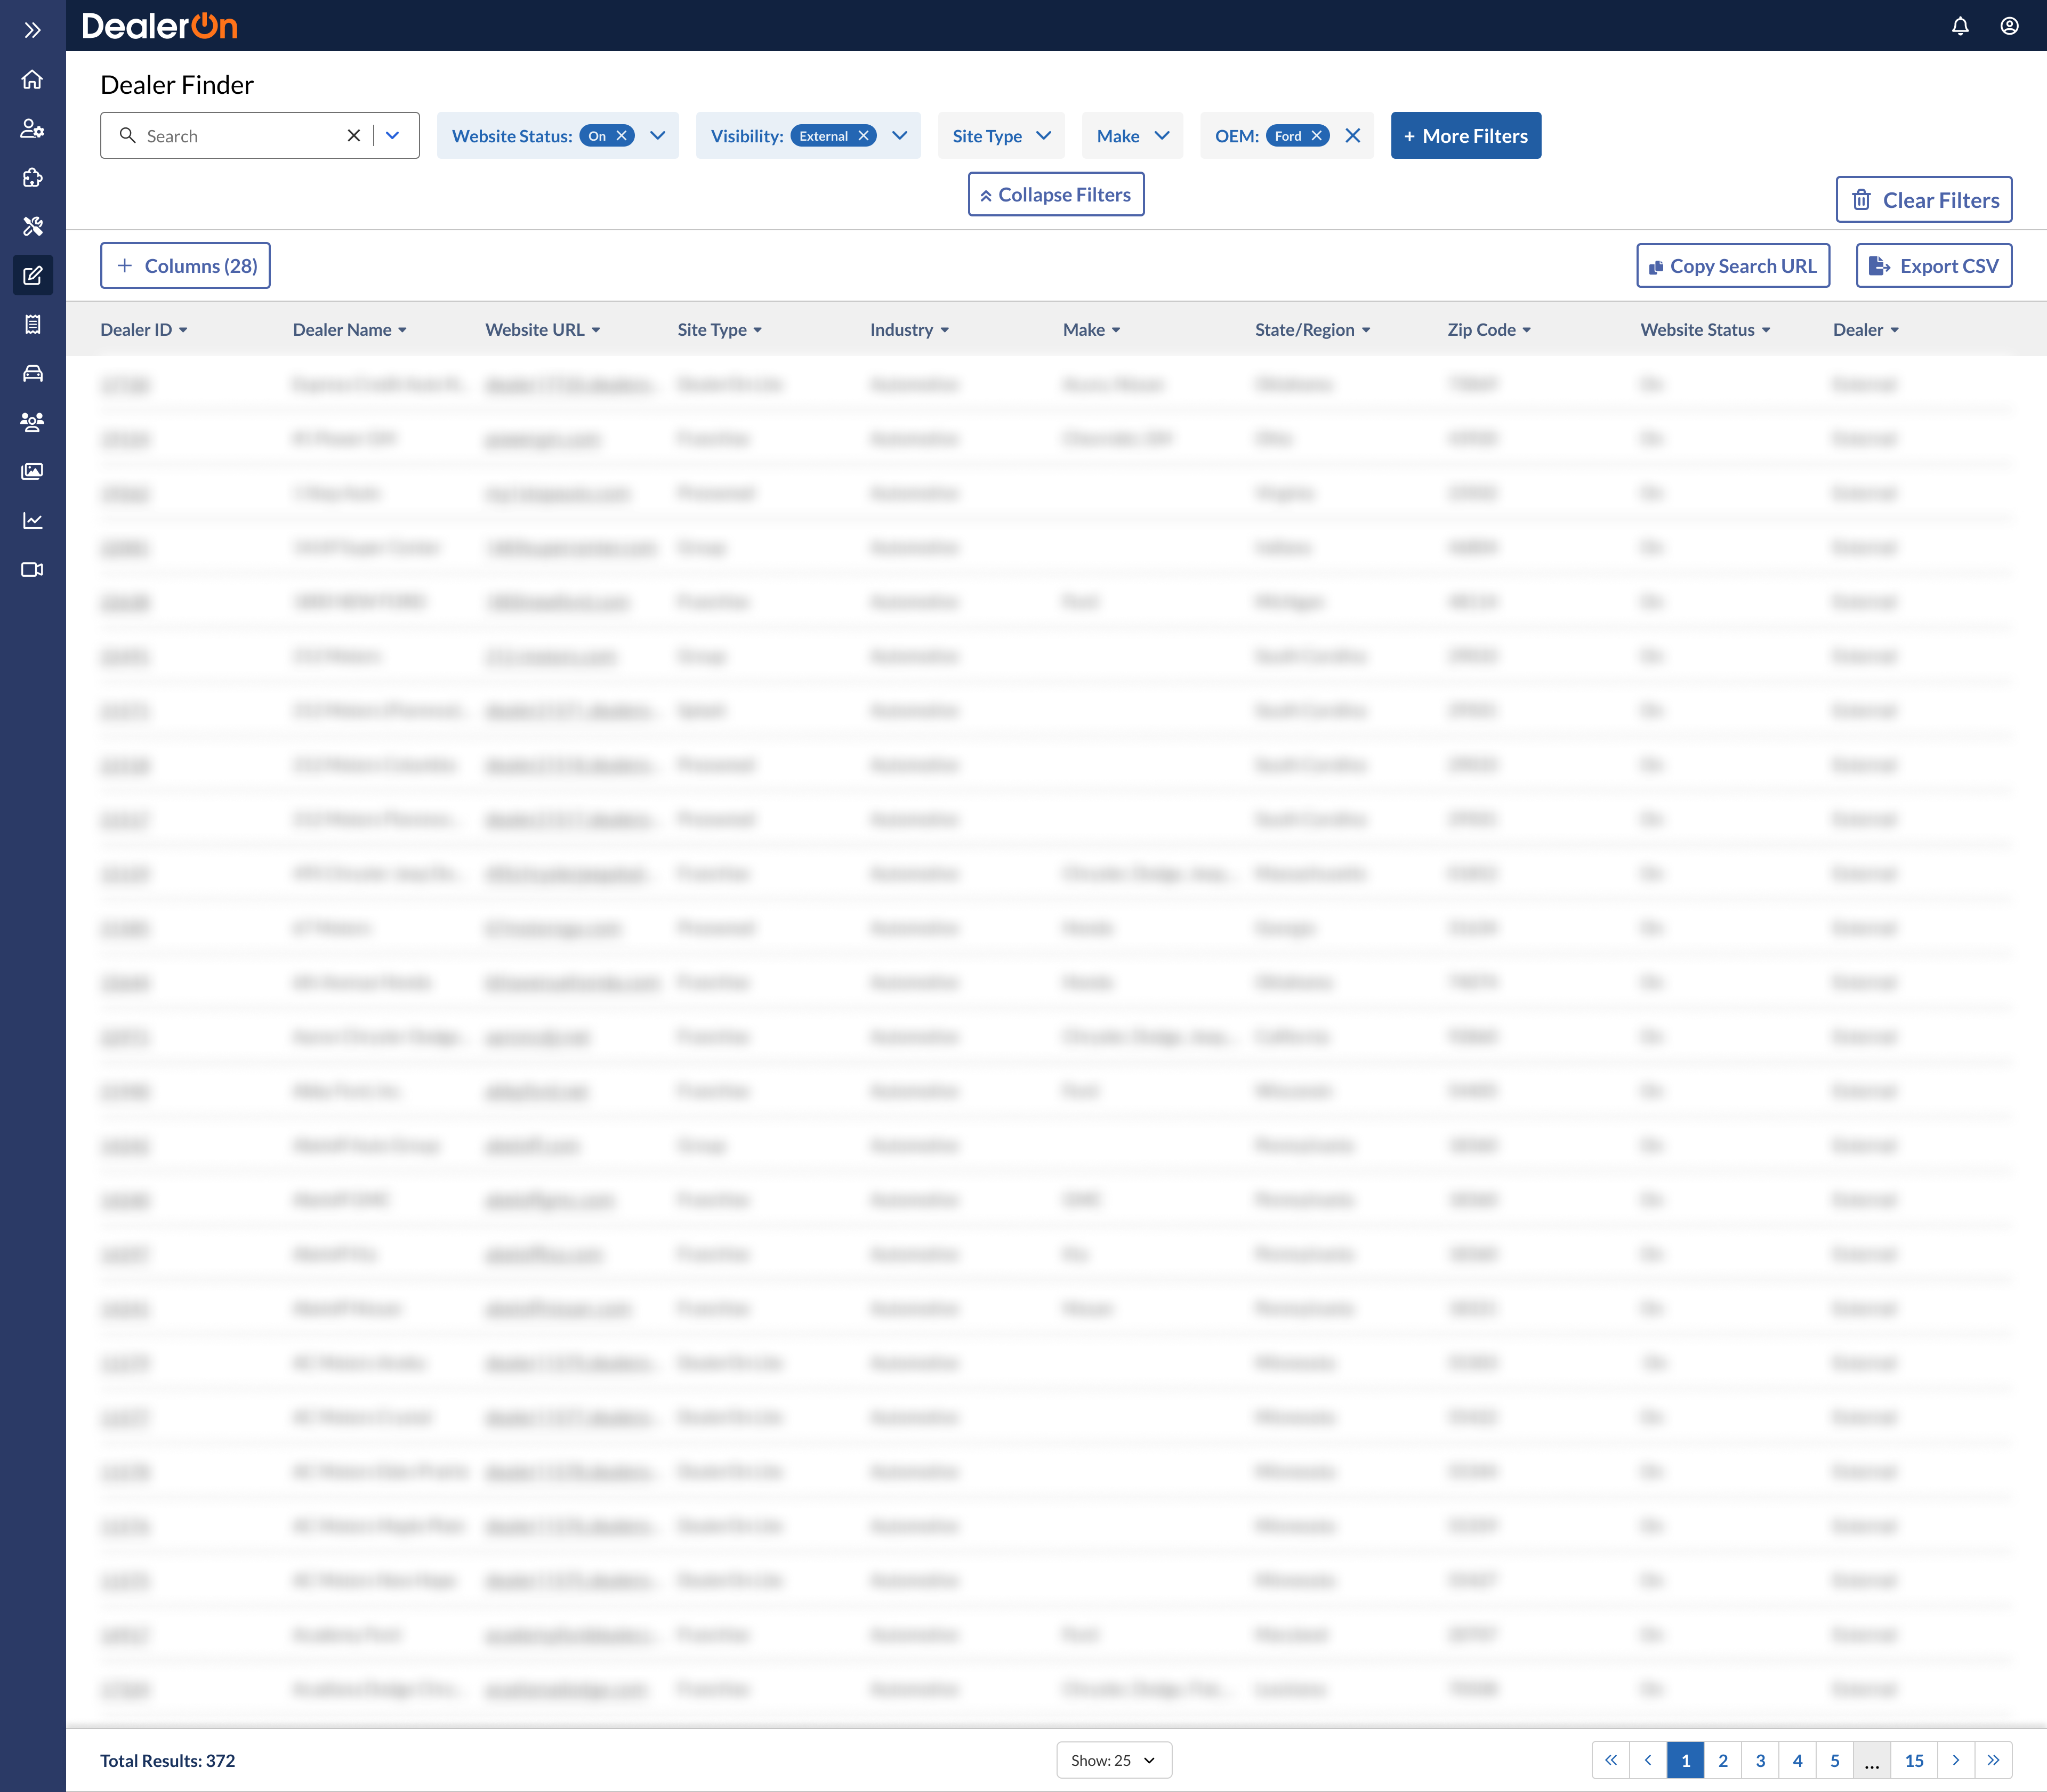Click the video camera sidebar icon
This screenshot has height=1792, width=2047.
[32, 569]
